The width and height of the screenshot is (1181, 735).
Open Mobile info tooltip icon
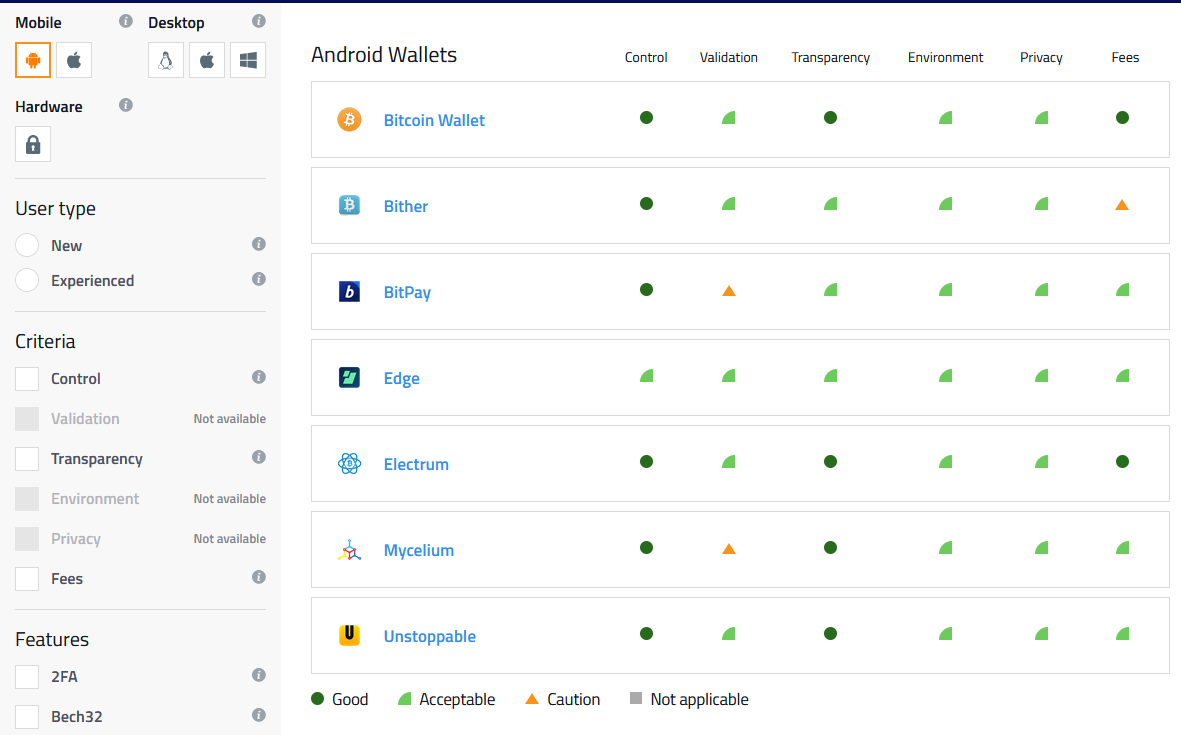[126, 21]
